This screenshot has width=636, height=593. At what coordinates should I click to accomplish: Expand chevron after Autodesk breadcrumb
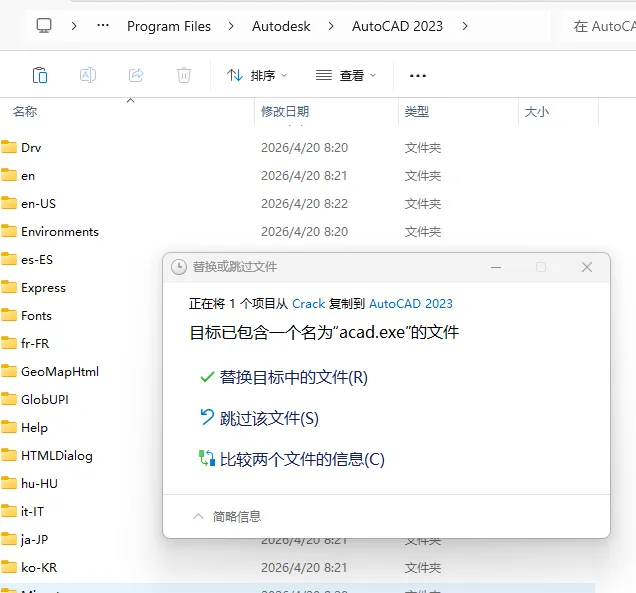(x=331, y=26)
